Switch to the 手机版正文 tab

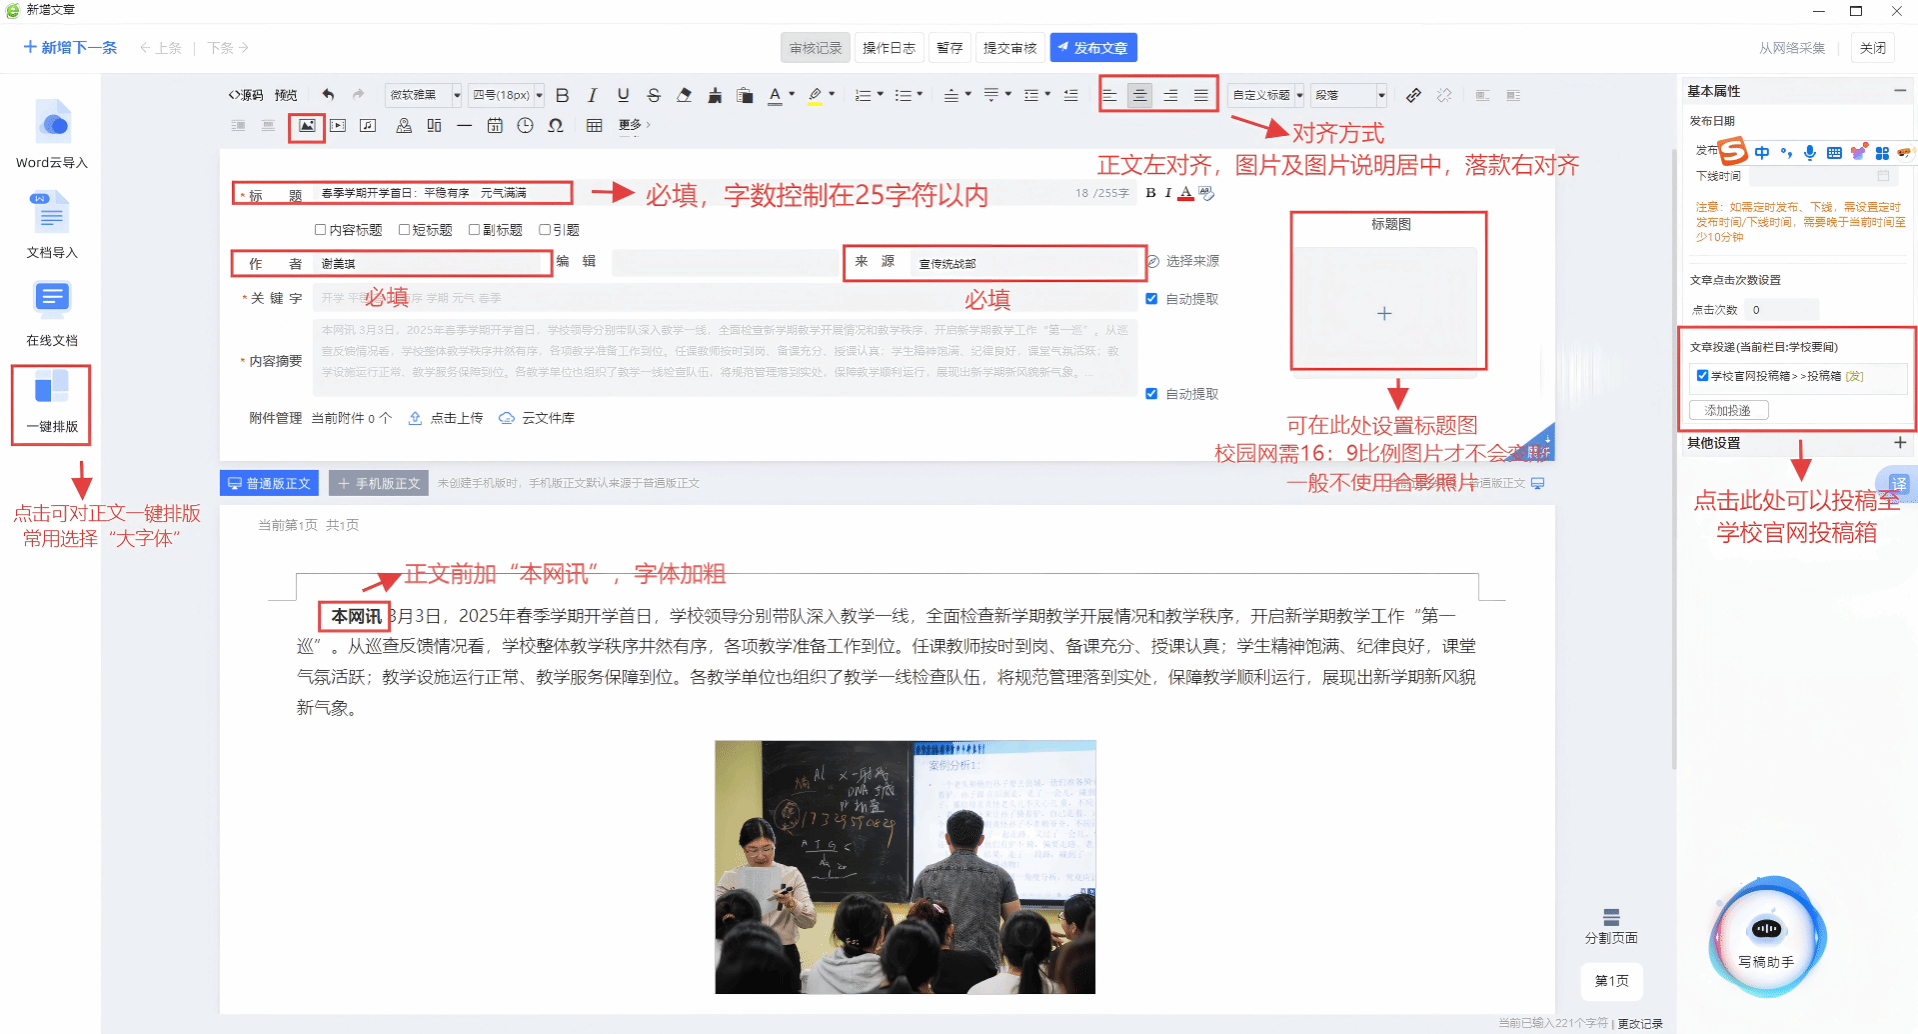(379, 484)
